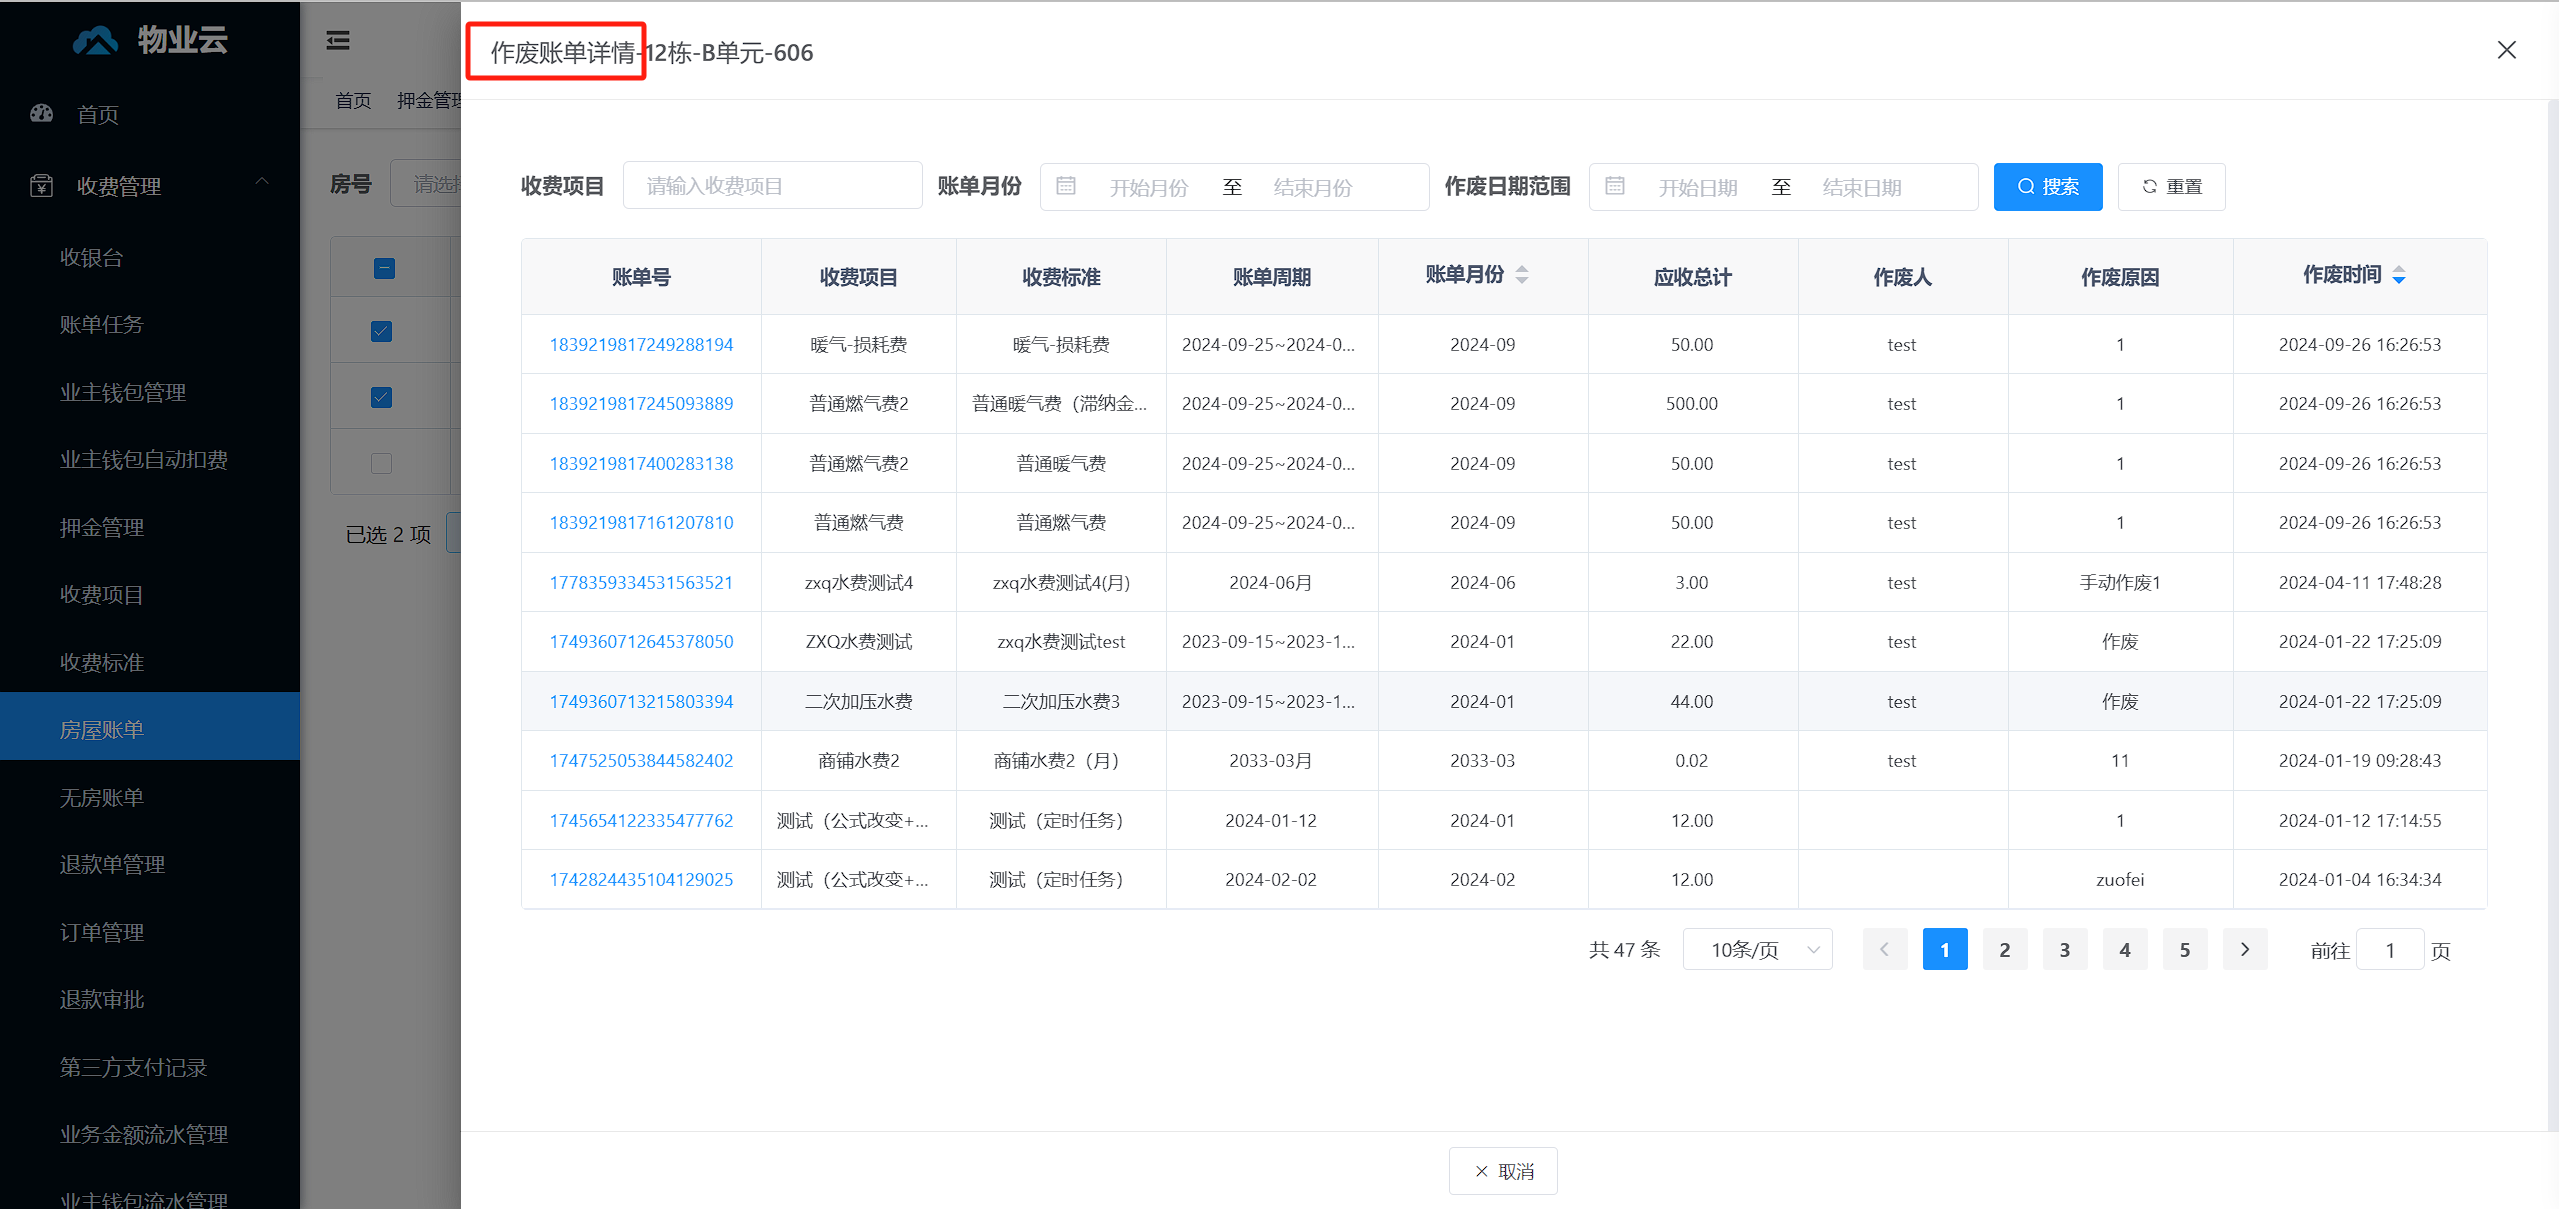The height and width of the screenshot is (1209, 2559).
Task: Go to next page arrow
Action: (x=2245, y=949)
